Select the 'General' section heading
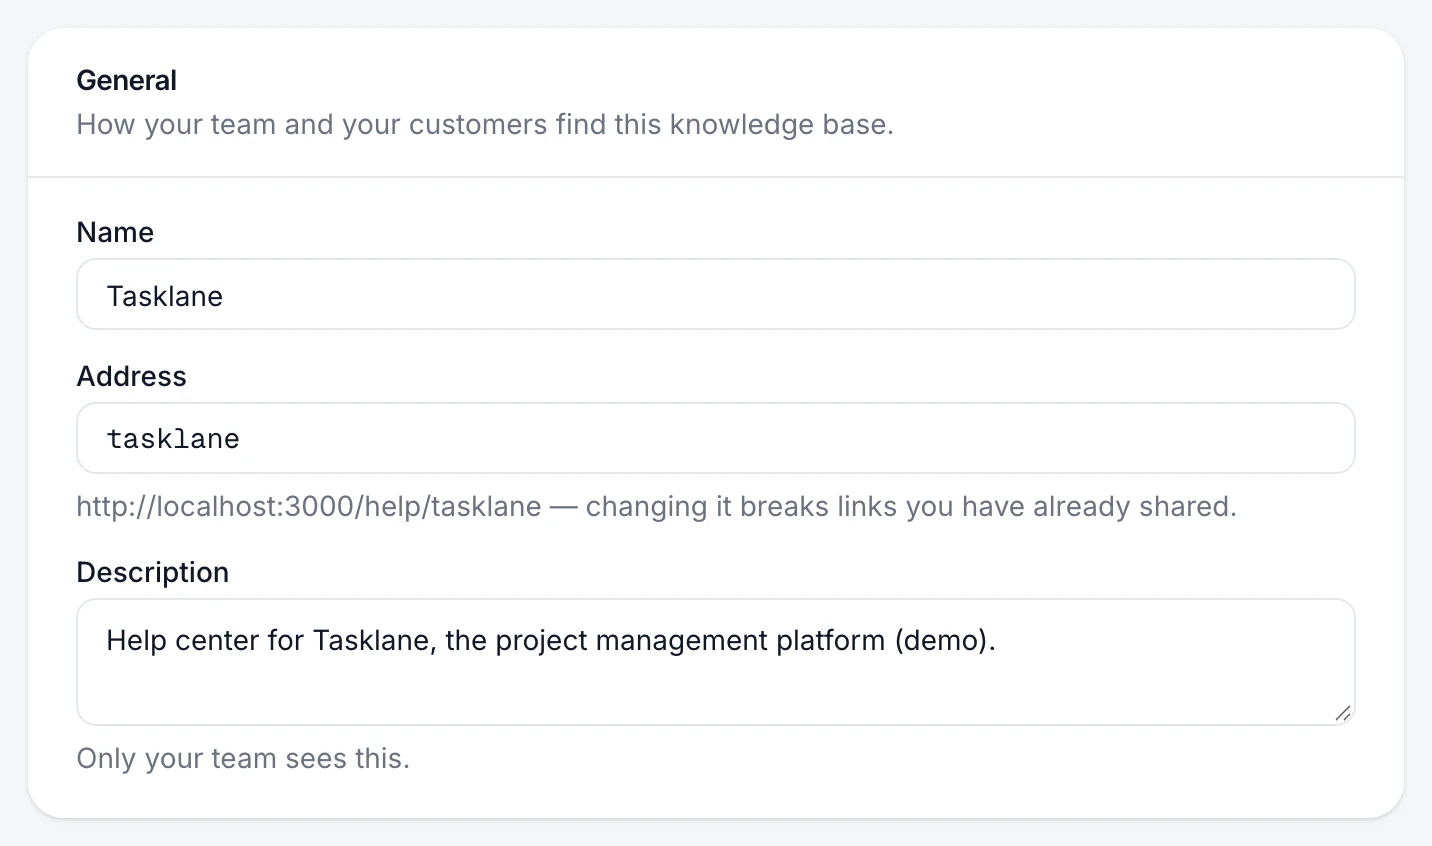This screenshot has width=1432, height=846. coord(127,80)
